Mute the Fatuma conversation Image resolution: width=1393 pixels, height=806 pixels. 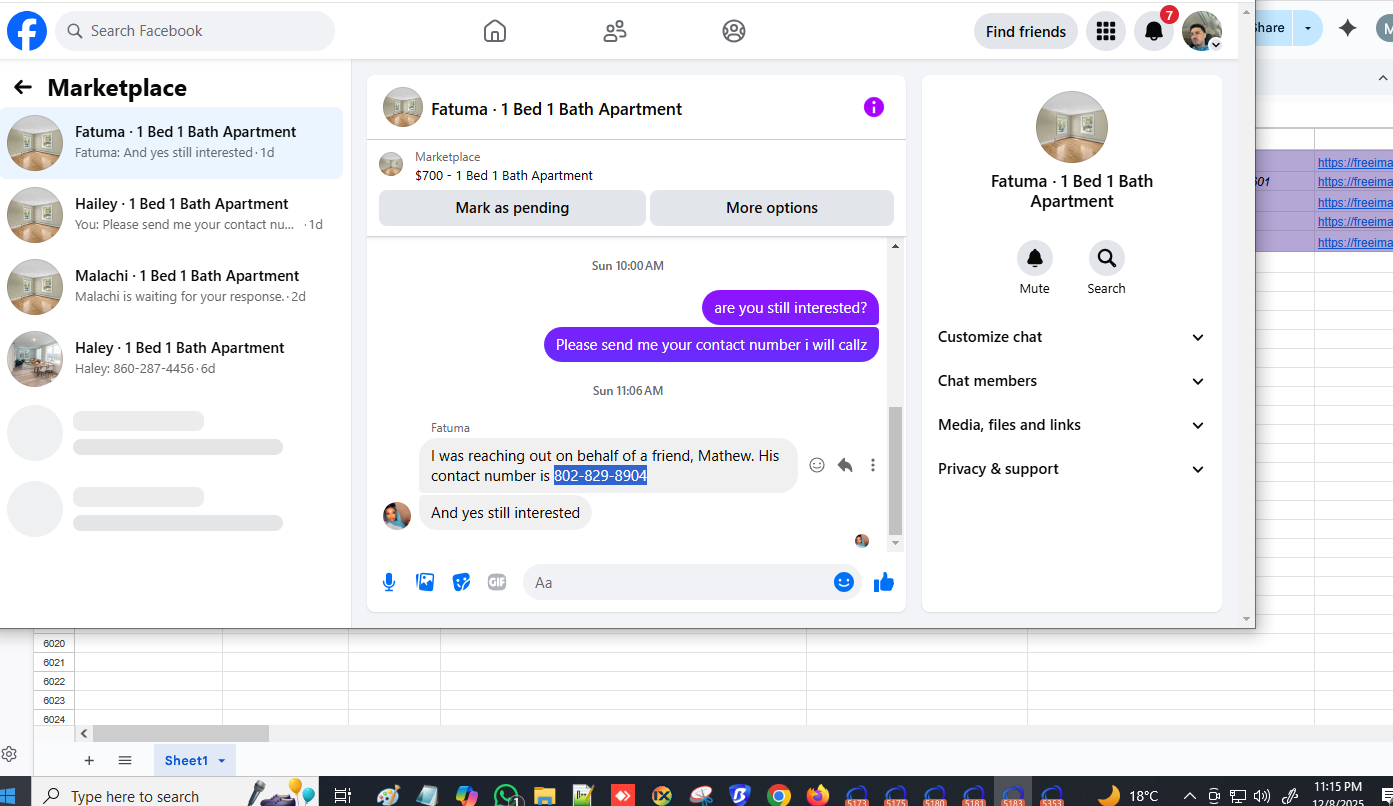[1035, 258]
